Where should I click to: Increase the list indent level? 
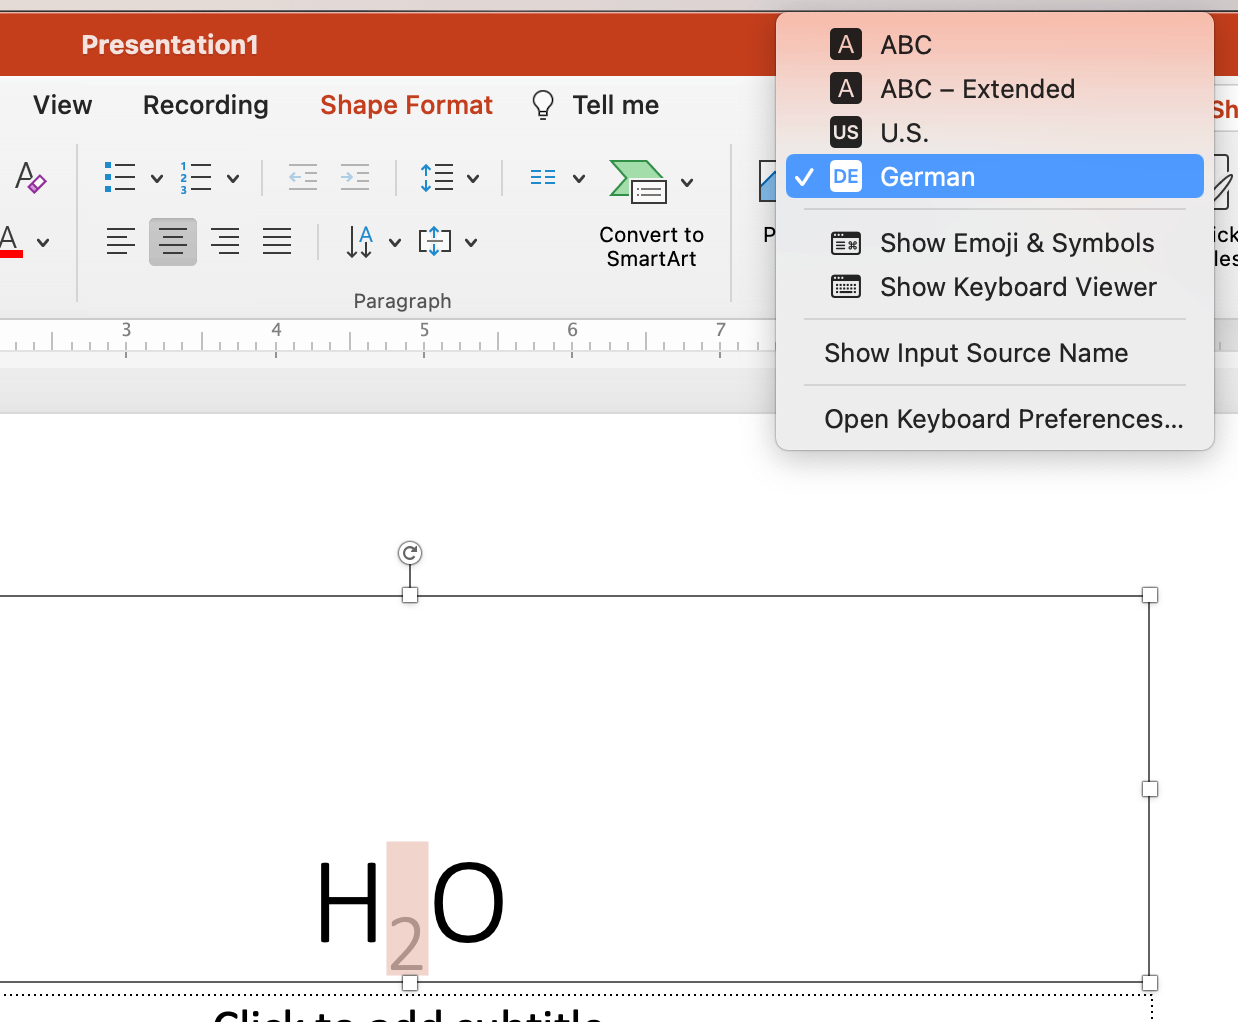[354, 178]
